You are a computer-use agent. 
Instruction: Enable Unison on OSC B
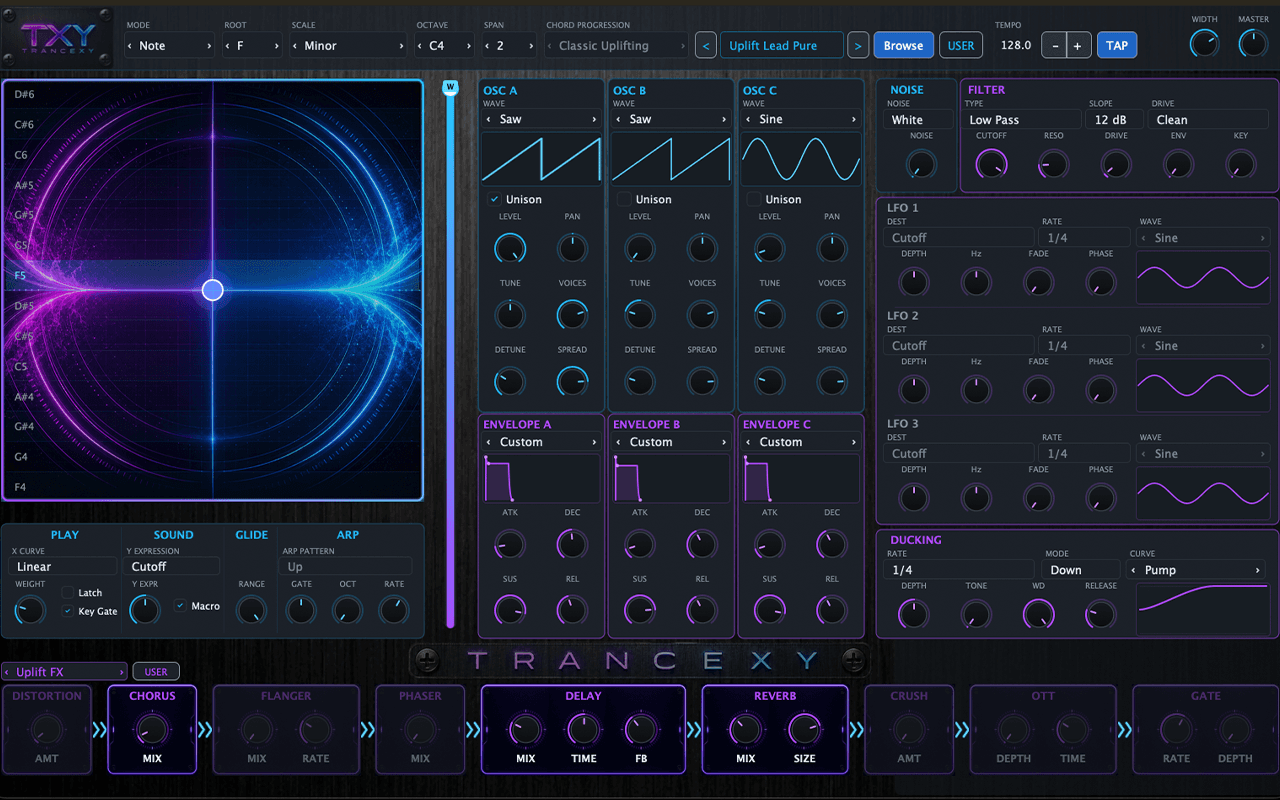click(624, 199)
